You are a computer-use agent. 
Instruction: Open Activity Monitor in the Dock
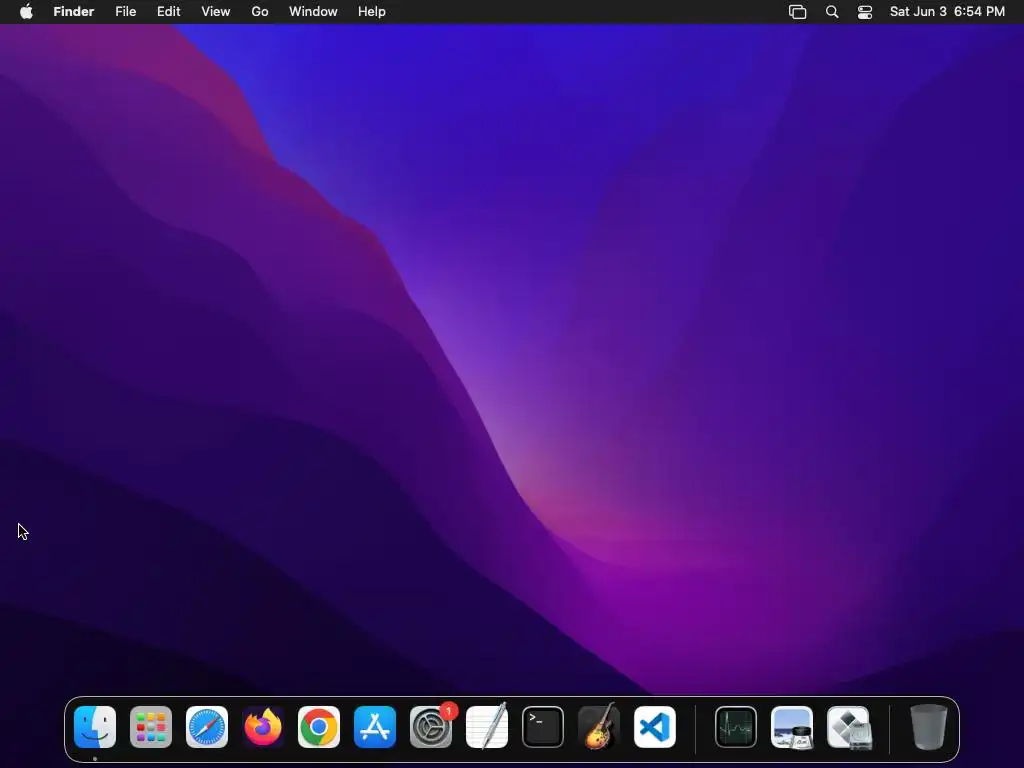point(736,727)
